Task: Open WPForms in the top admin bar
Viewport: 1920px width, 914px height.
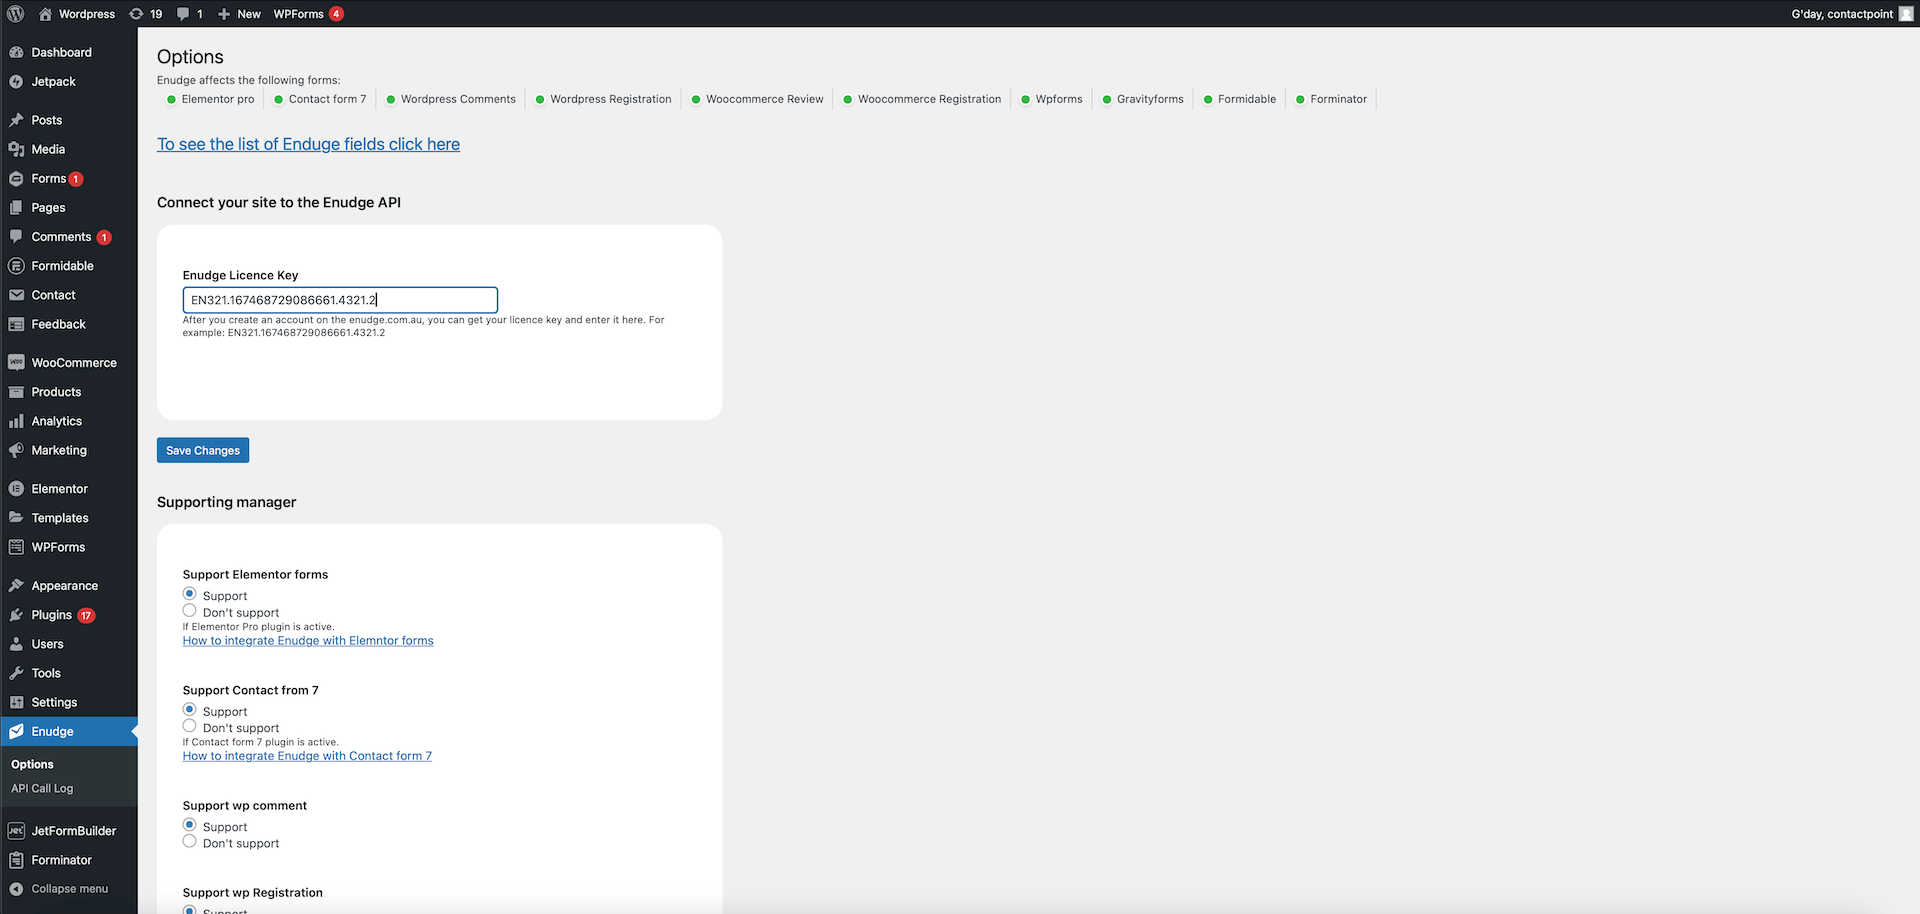Action: click(308, 14)
